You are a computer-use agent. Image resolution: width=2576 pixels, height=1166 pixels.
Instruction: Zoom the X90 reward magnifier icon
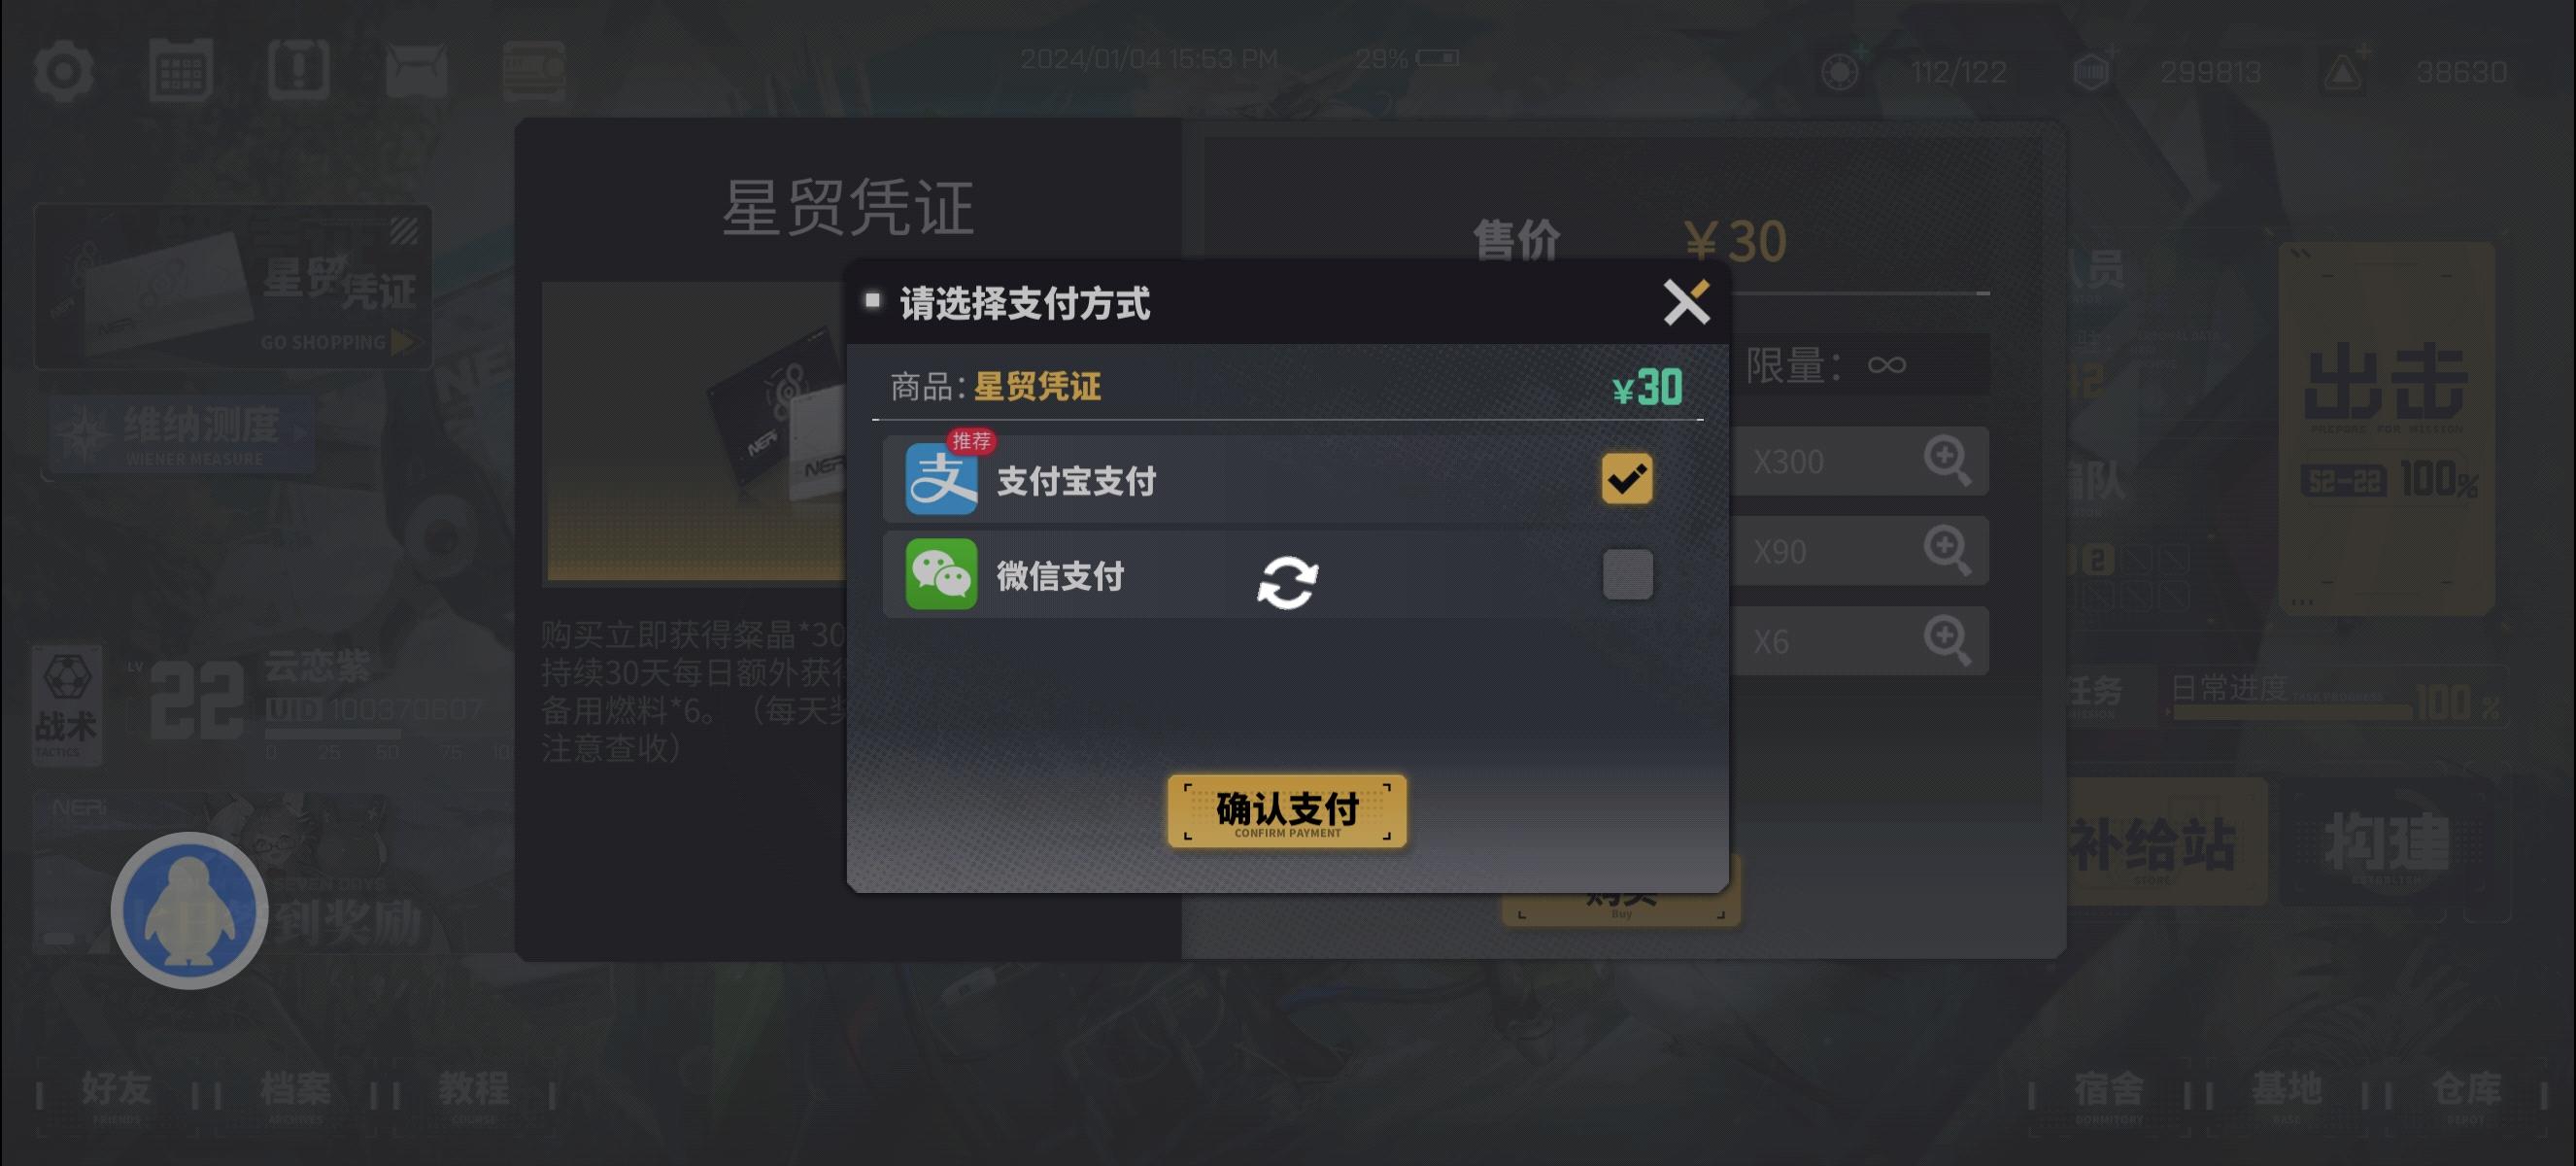pyautogui.click(x=1947, y=551)
